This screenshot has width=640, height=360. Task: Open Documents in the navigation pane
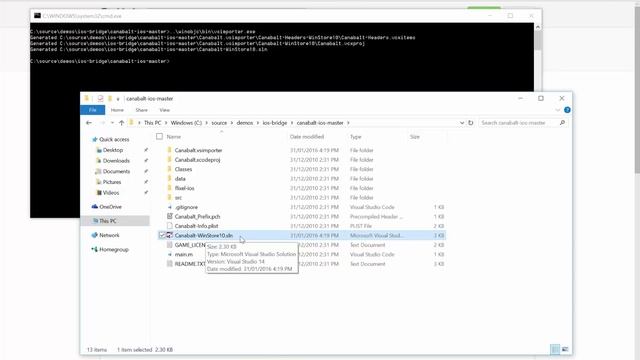tap(113, 171)
